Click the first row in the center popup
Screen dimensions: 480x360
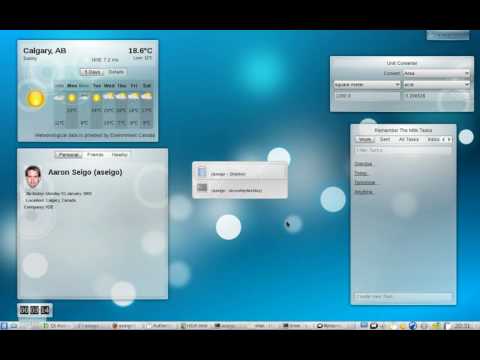pyautogui.click(x=240, y=172)
